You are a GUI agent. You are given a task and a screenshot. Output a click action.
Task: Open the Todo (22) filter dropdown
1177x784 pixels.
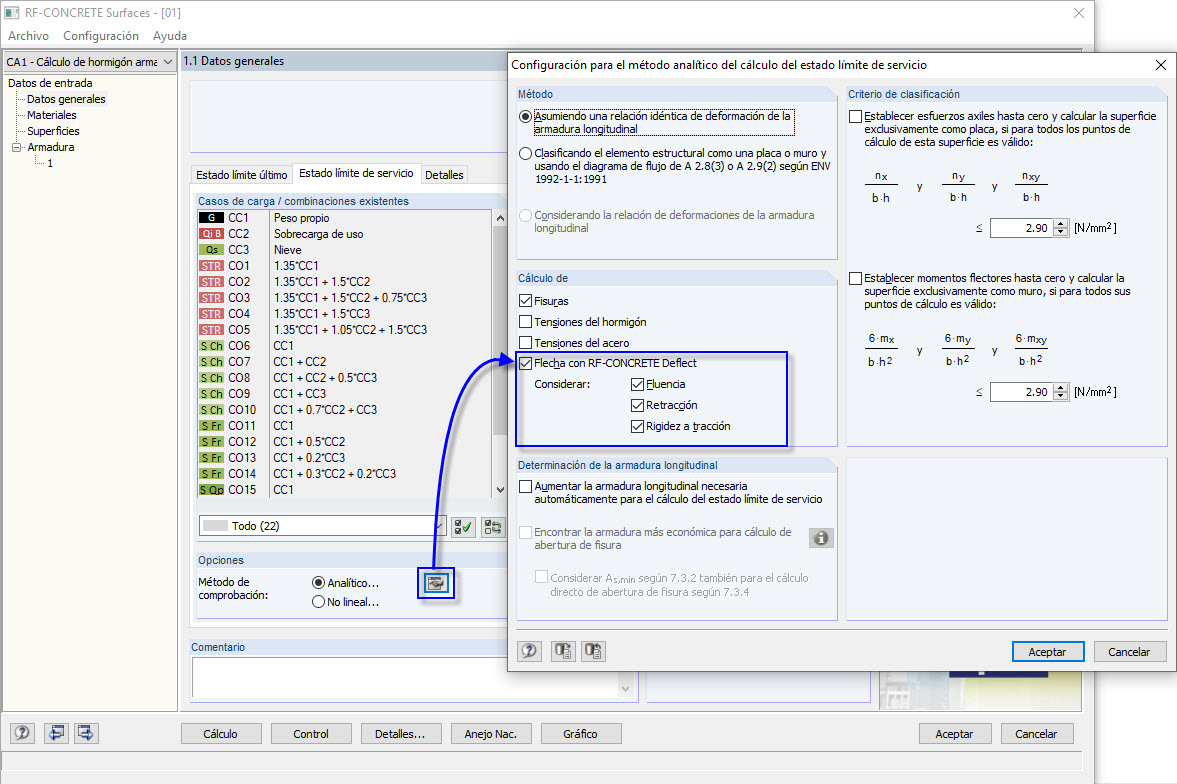(439, 526)
